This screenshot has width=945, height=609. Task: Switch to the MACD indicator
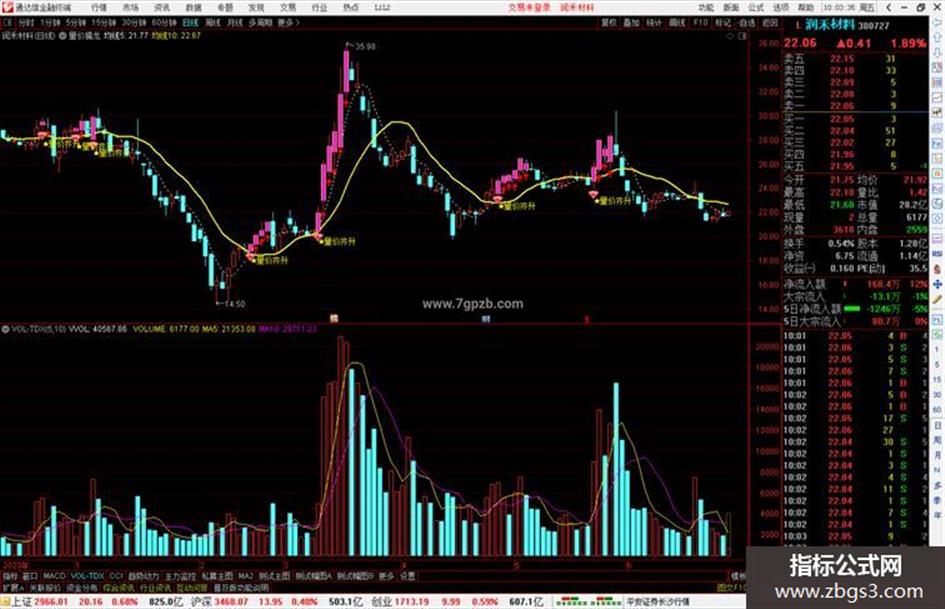(54, 576)
